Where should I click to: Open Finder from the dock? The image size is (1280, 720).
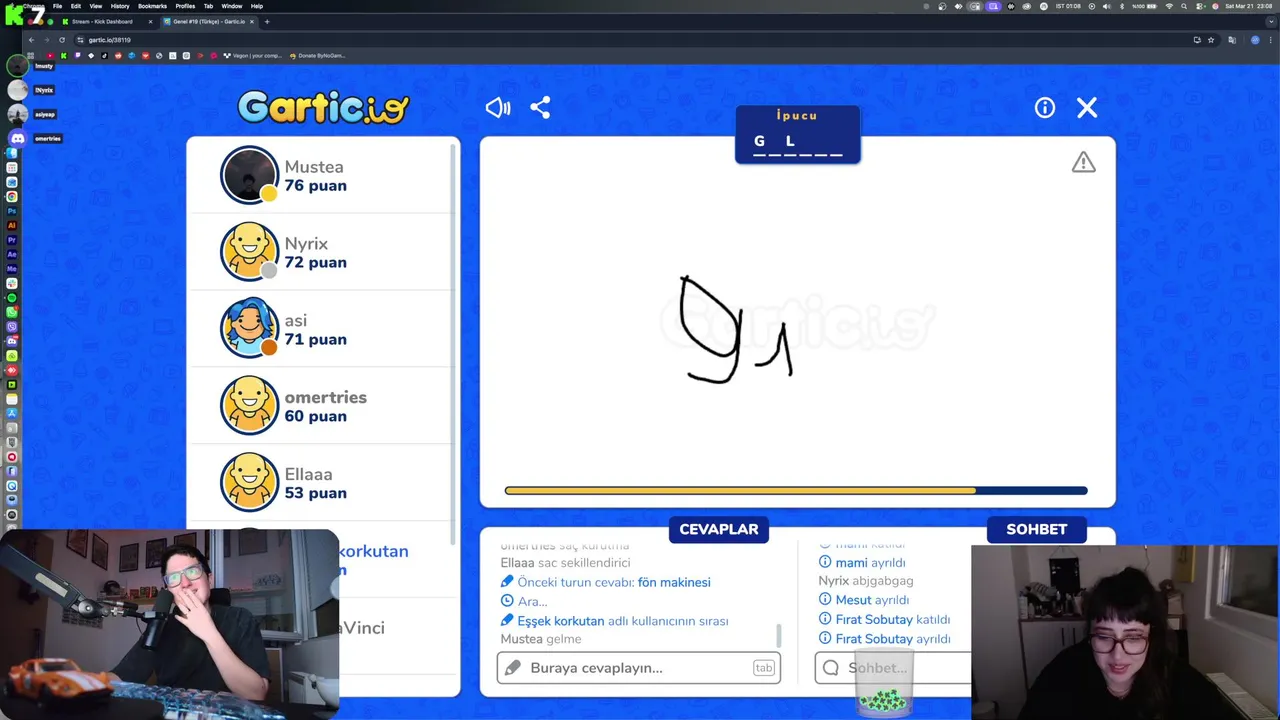[12, 153]
